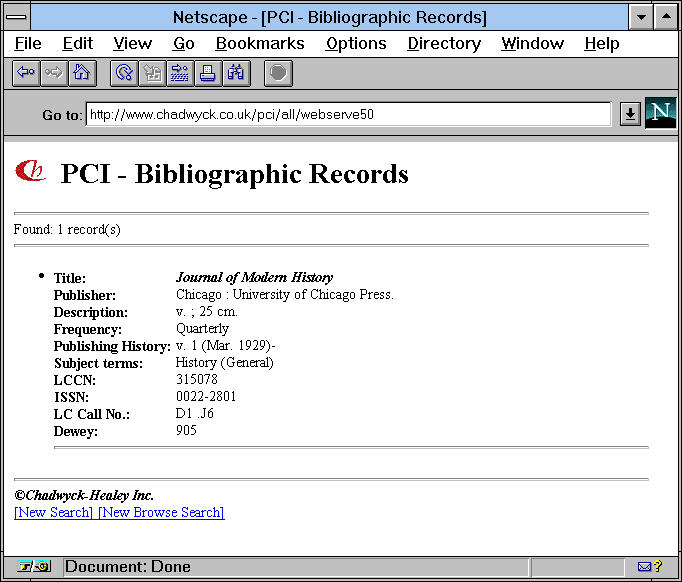Click the Netscape N logo
The height and width of the screenshot is (582, 682).
(x=660, y=113)
